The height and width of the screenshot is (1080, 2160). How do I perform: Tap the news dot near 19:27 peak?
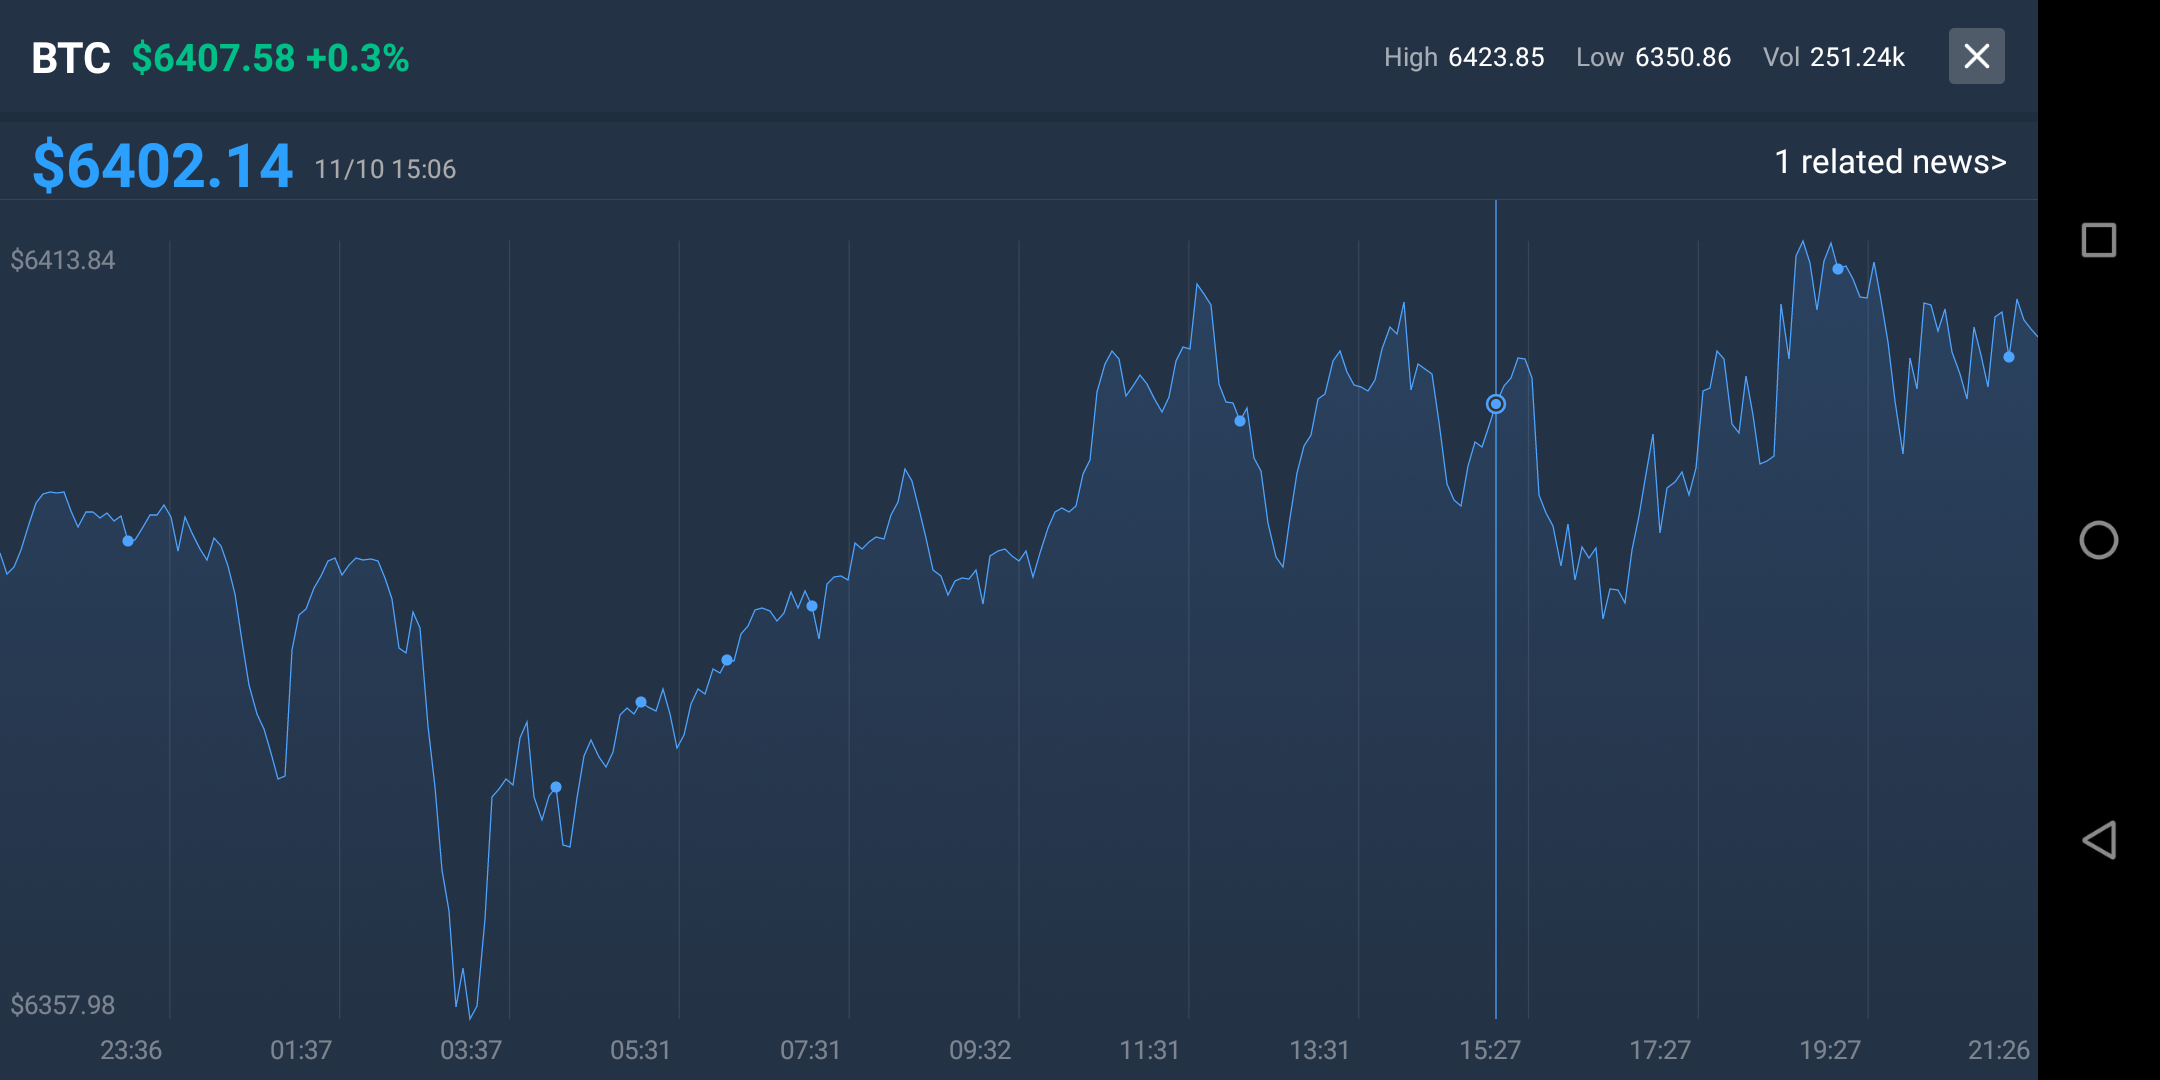1838,269
